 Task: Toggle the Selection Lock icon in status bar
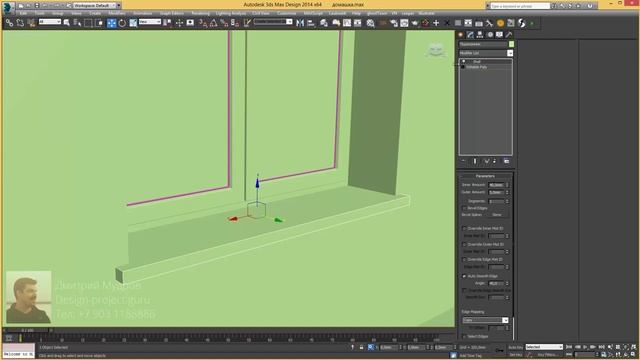coord(361,347)
